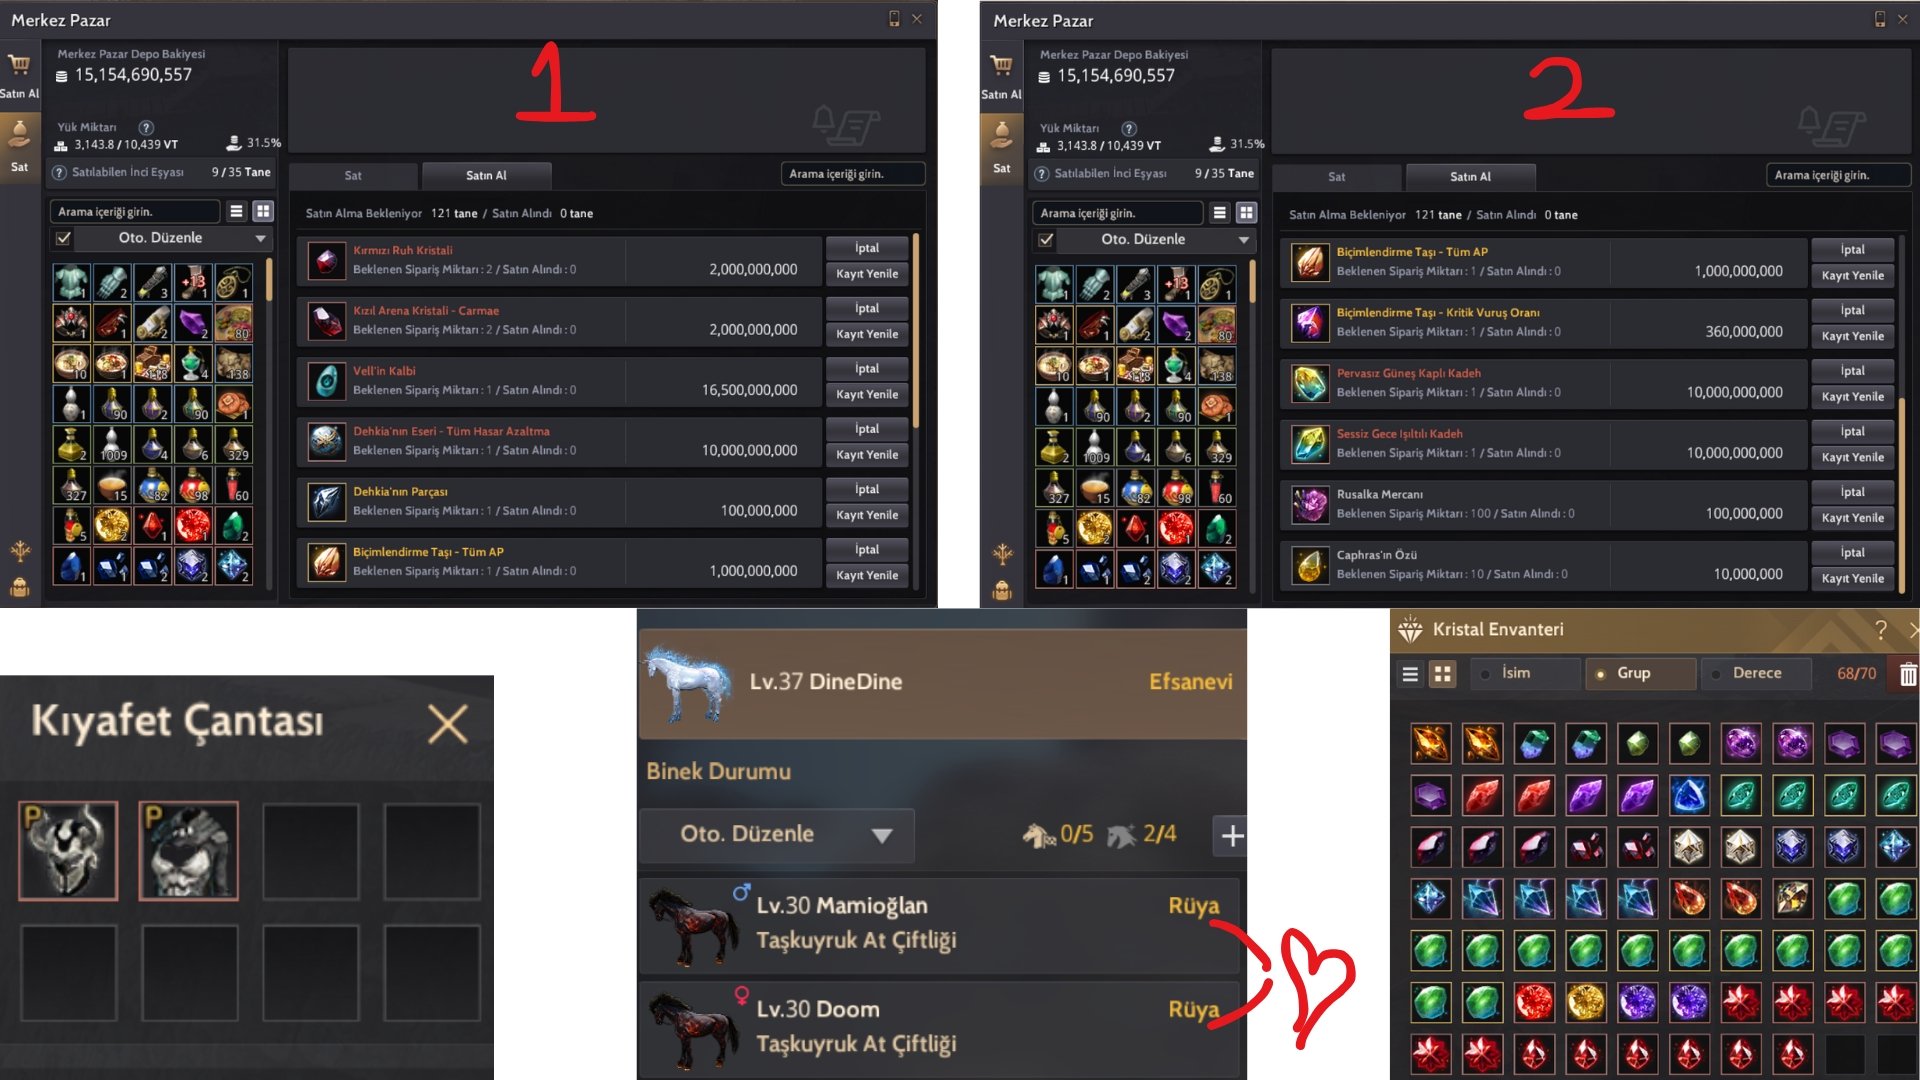This screenshot has width=1920, height=1080.
Task: Click İptal for Vell'in Kalbi order
Action: click(867, 369)
